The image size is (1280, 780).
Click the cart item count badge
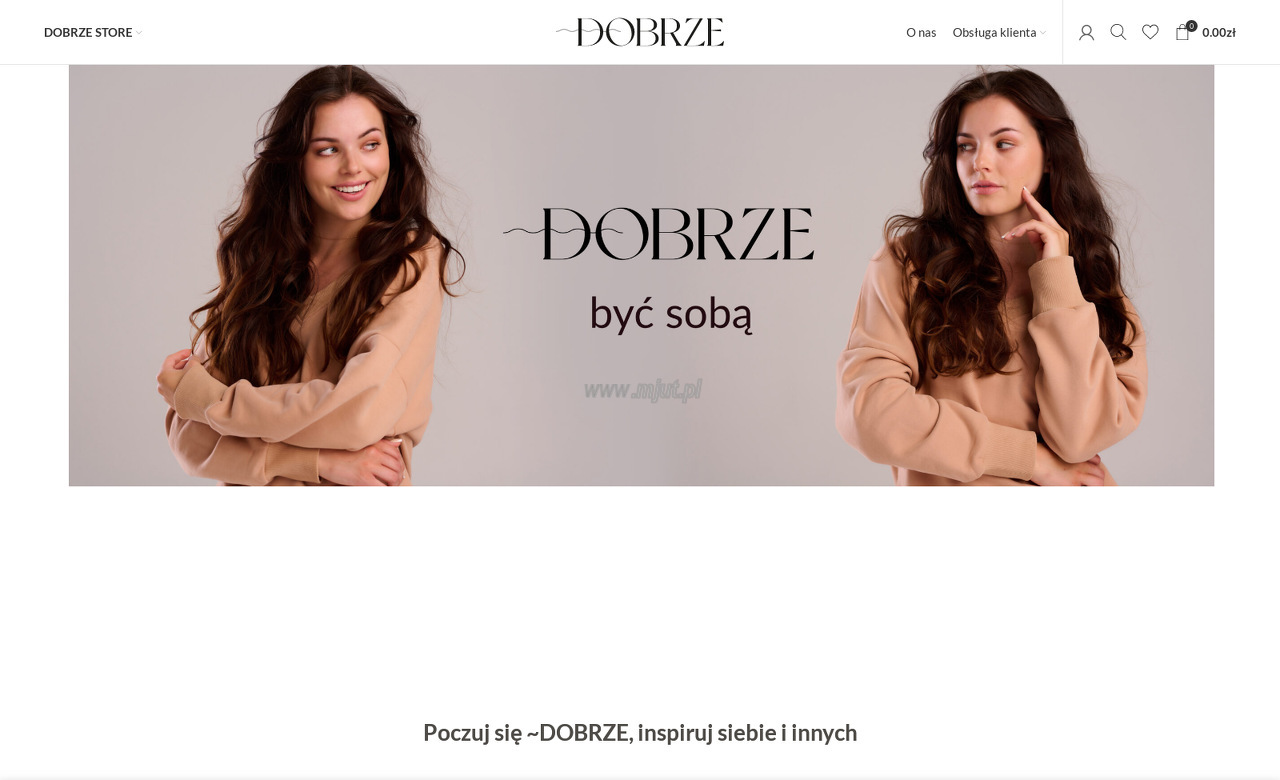[x=1191, y=26]
